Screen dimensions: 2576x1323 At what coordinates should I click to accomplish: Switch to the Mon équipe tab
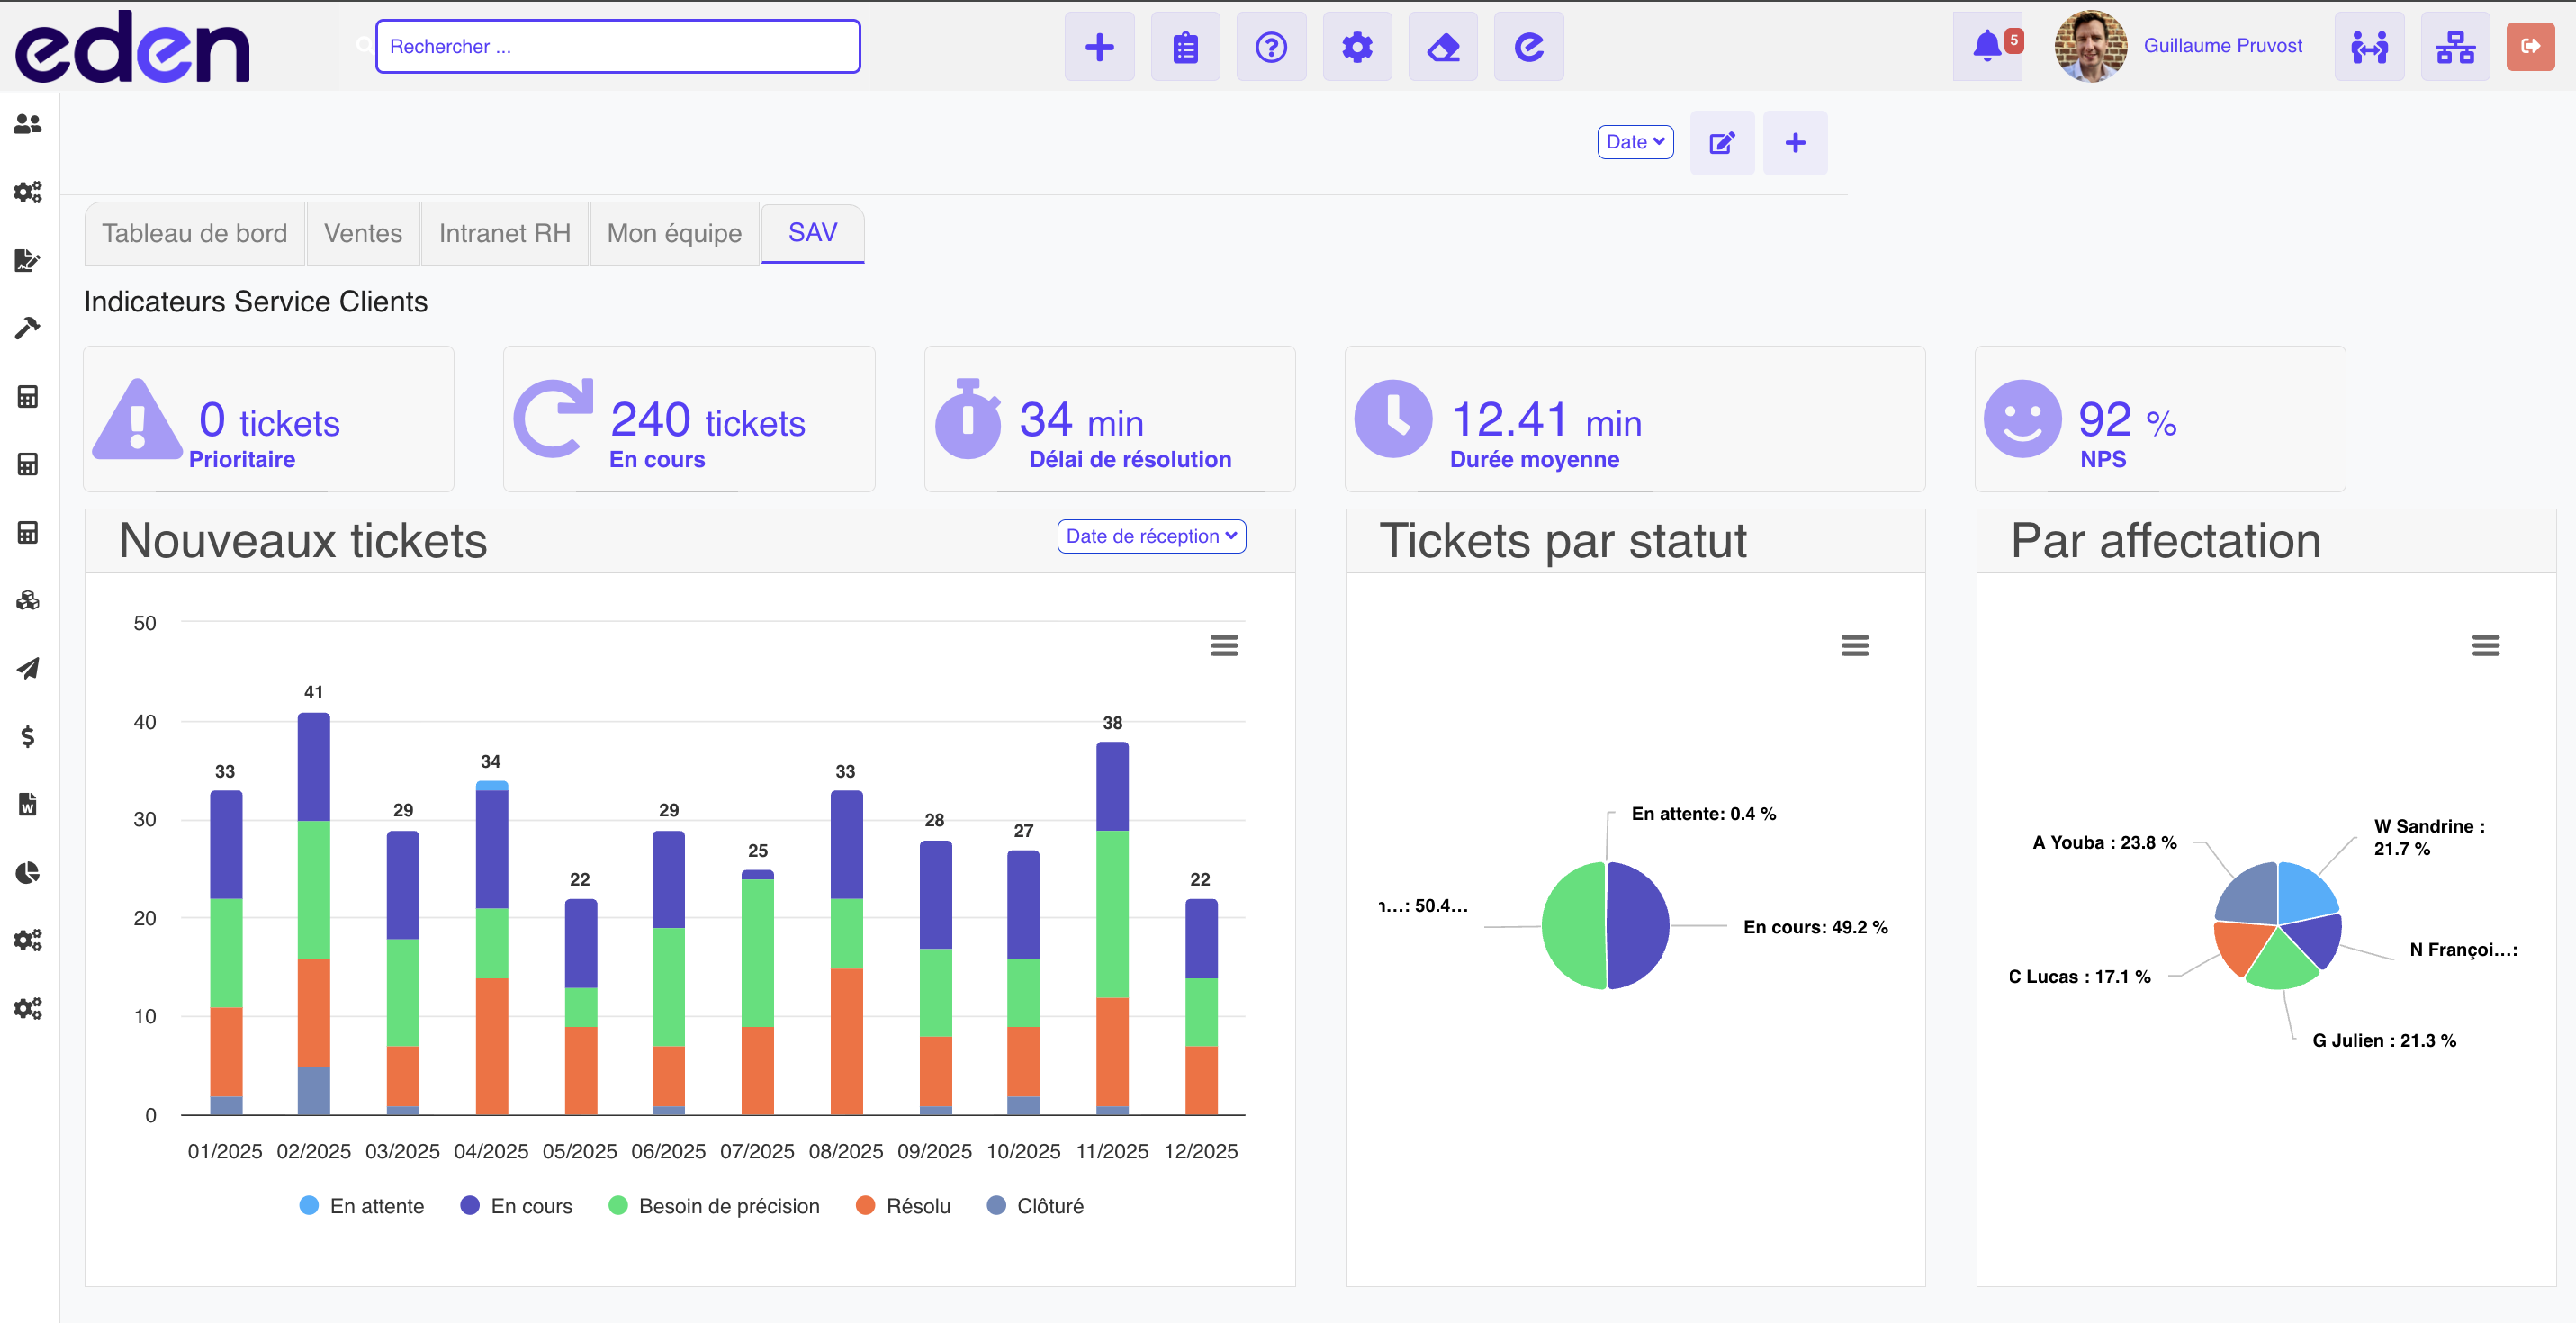(x=674, y=234)
